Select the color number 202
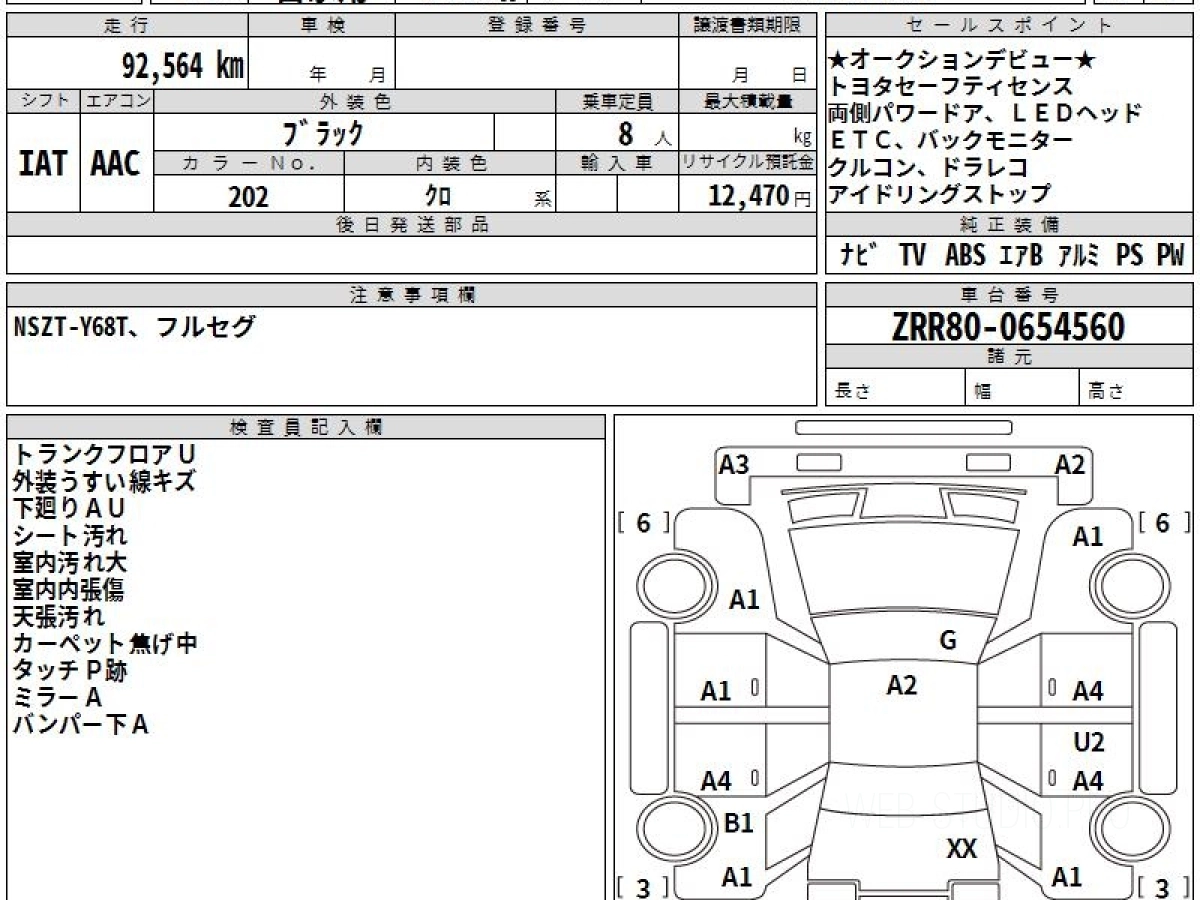The height and width of the screenshot is (900, 1200). [x=248, y=196]
